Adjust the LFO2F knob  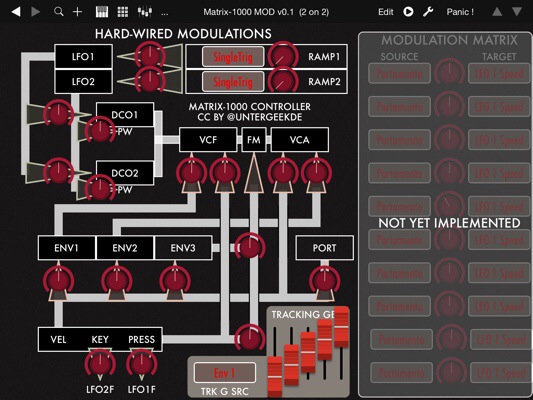[100, 364]
